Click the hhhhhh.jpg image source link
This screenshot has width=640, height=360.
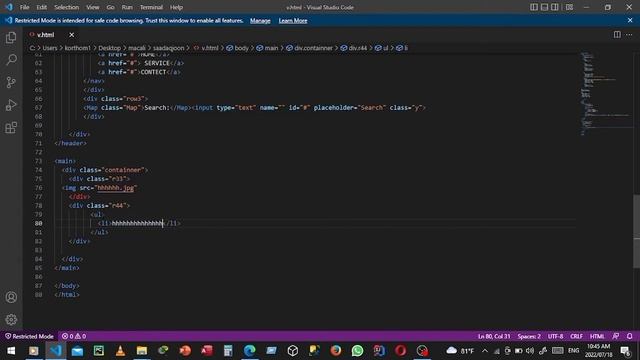116,188
